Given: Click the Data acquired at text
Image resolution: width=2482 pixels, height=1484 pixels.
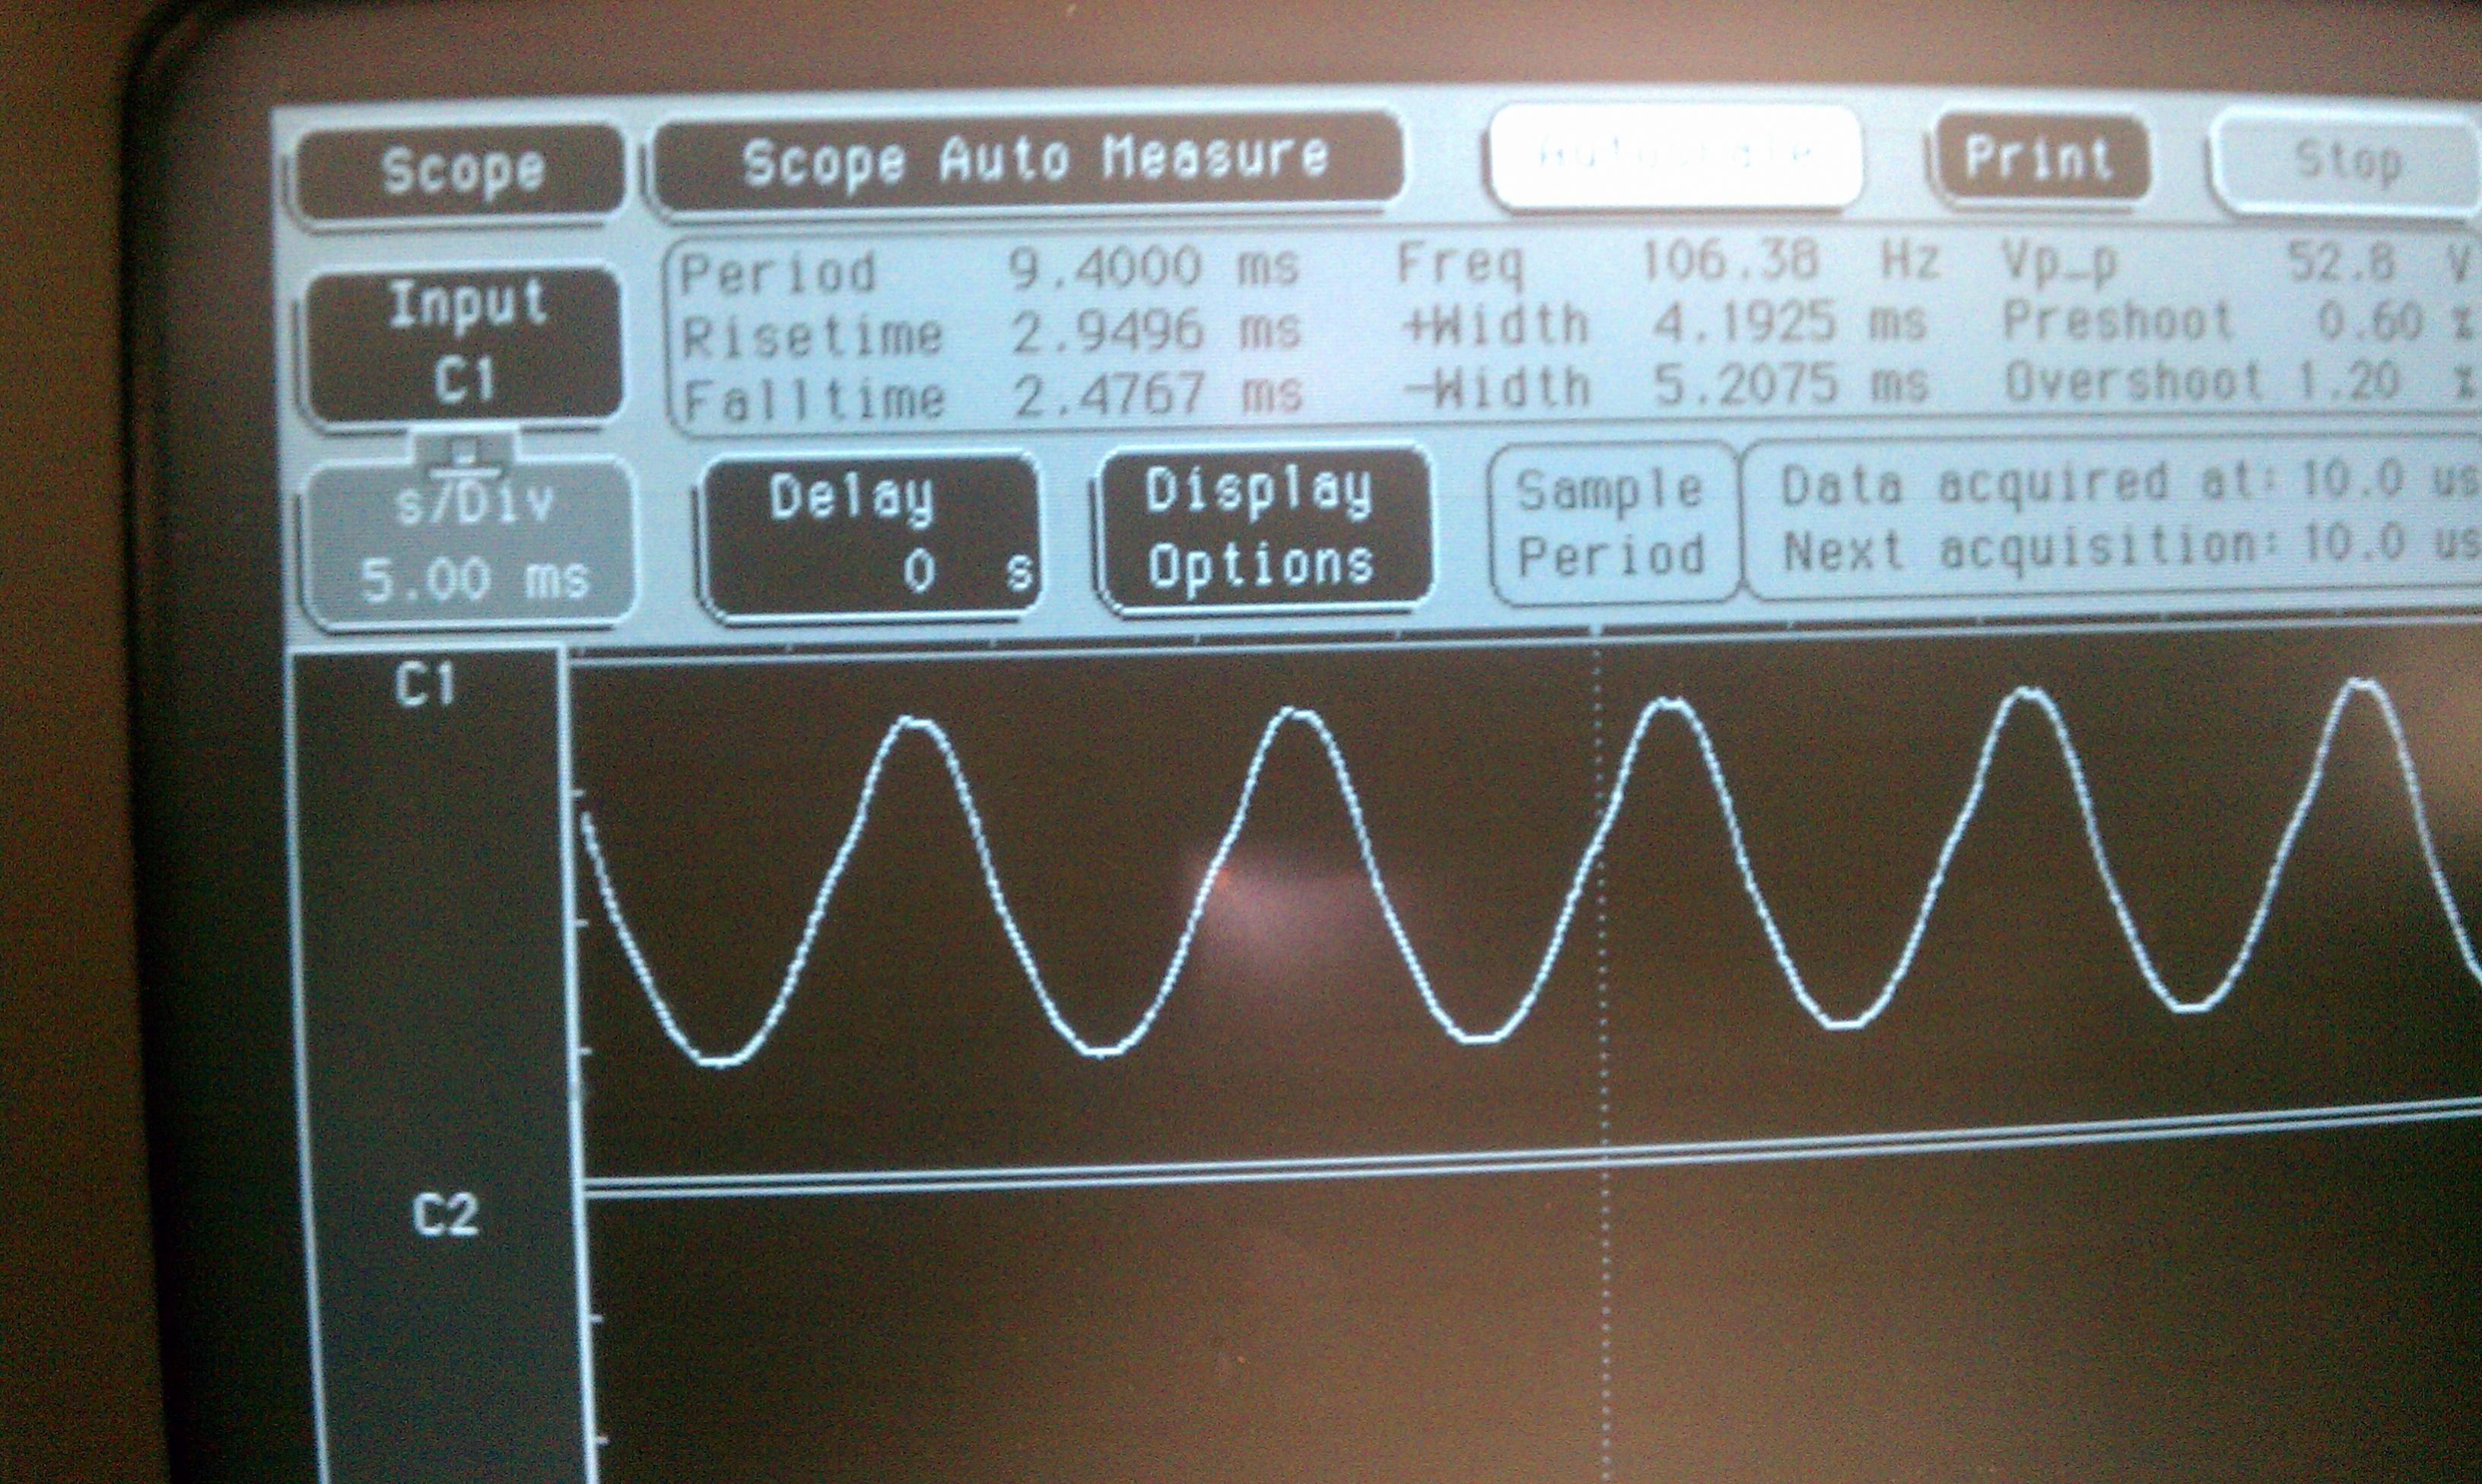Looking at the screenshot, I should 2130,484.
